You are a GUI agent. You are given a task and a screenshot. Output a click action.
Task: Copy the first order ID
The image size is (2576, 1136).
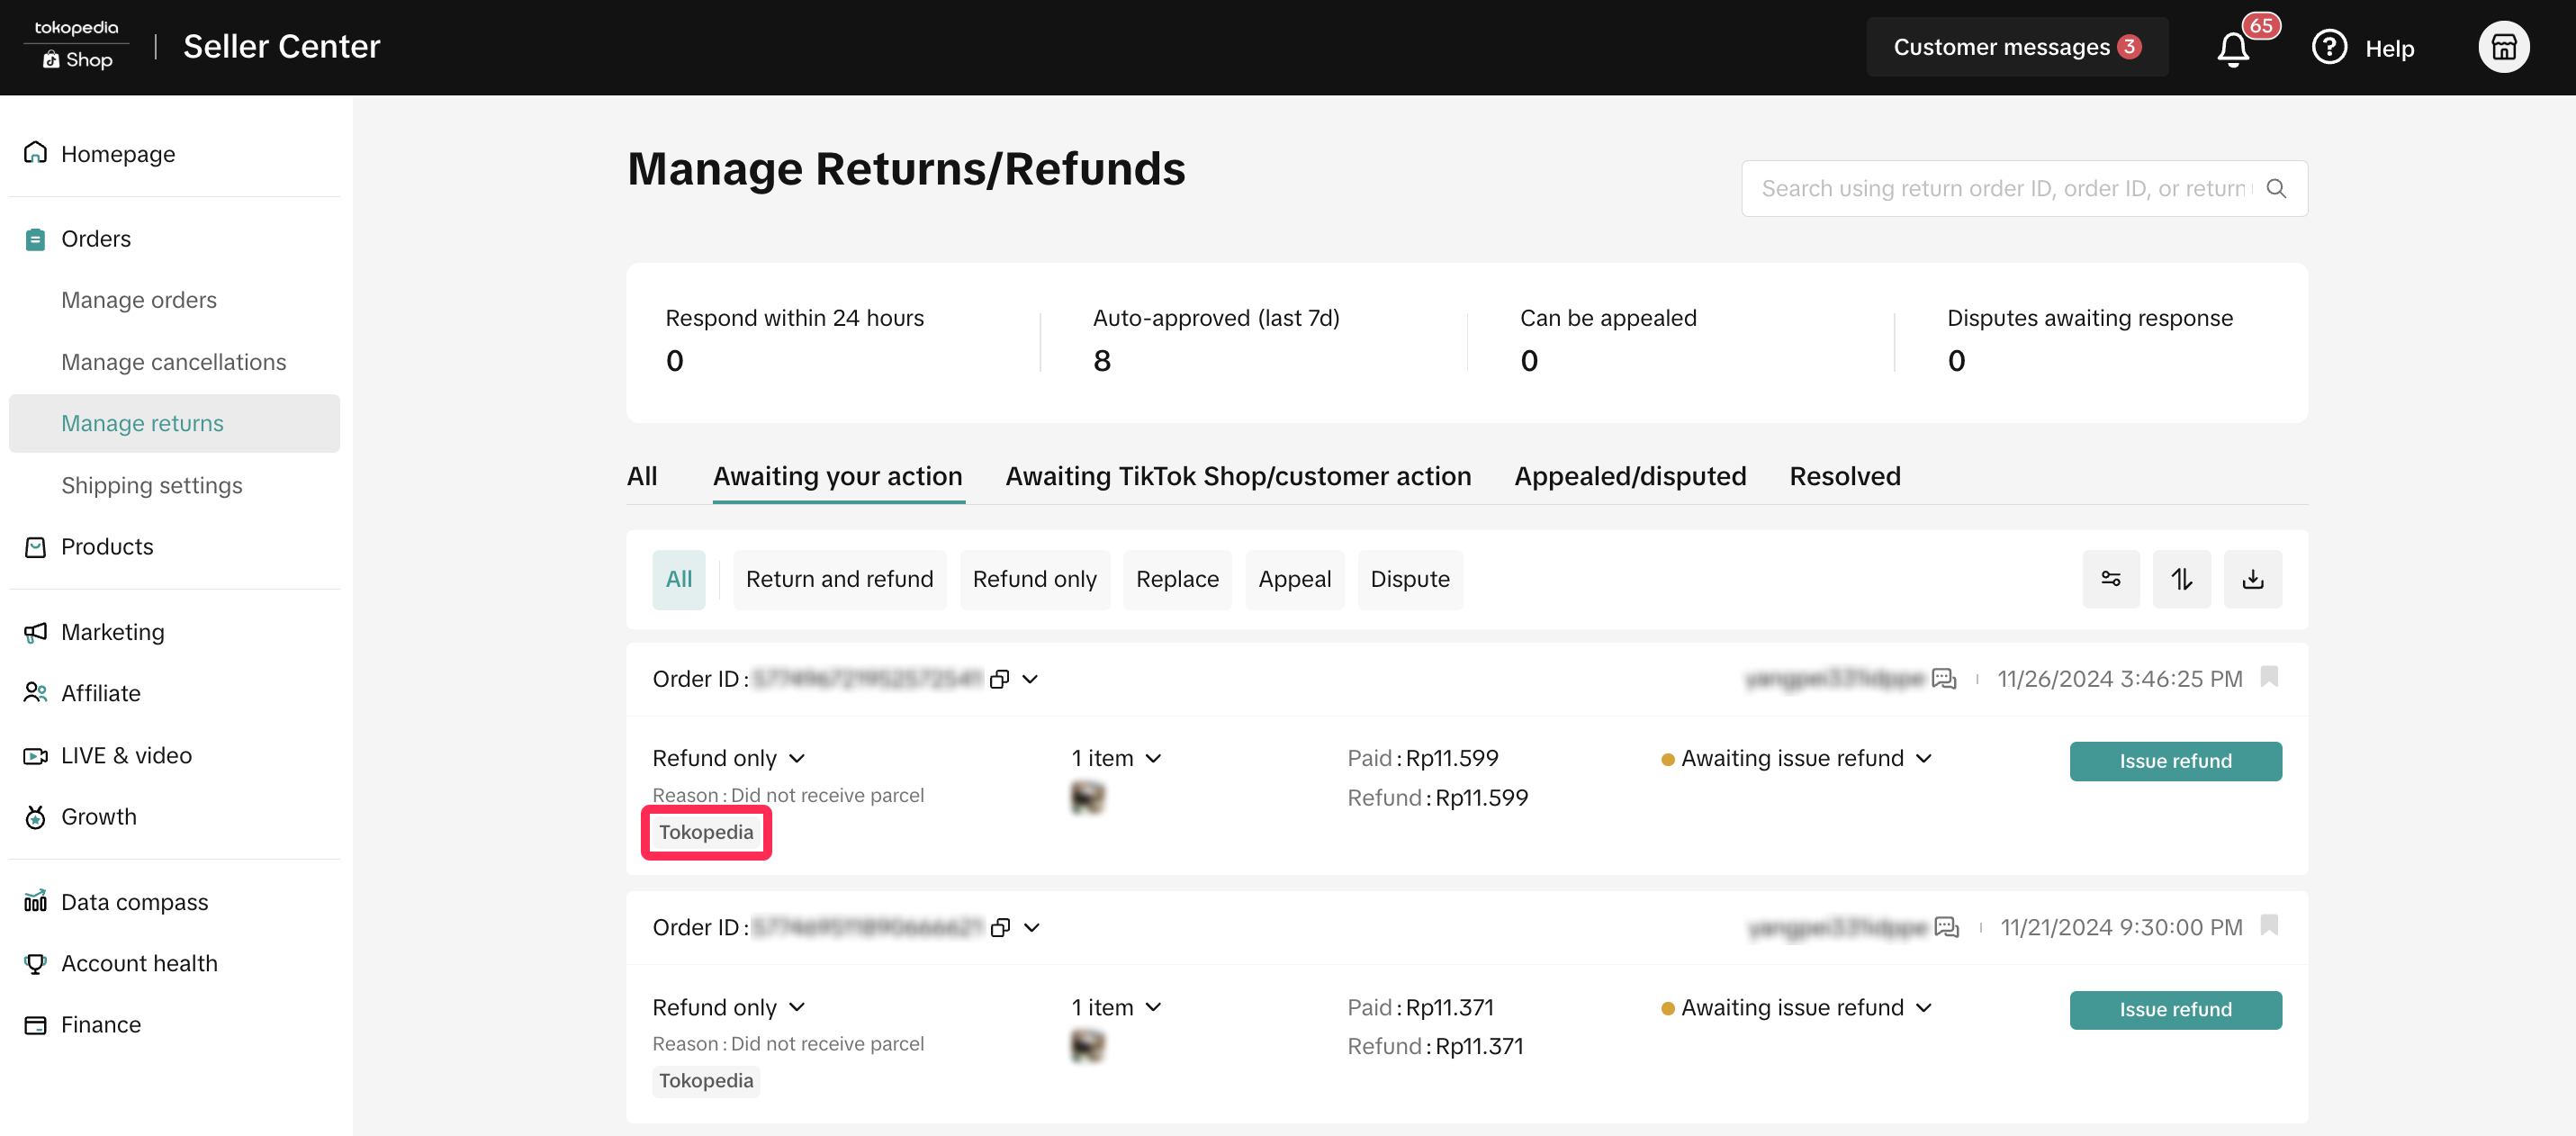pos(998,680)
